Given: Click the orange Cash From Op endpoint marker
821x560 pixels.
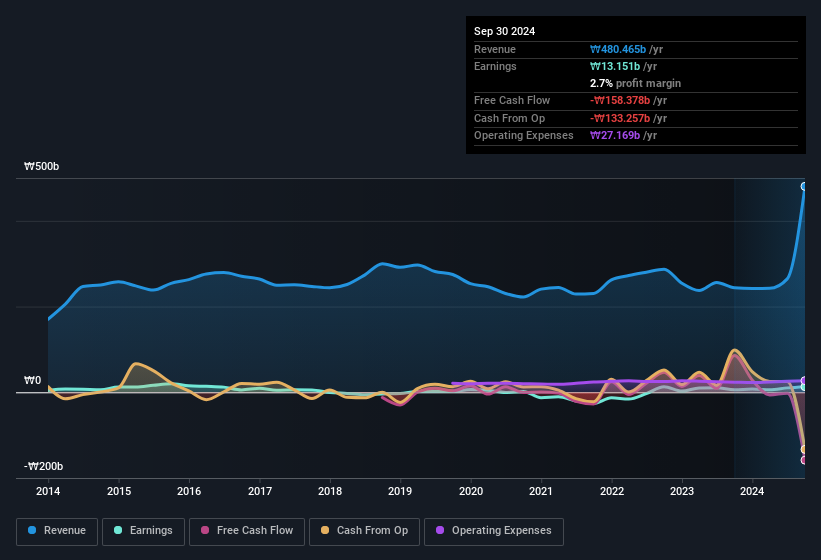Looking at the screenshot, I should (x=804, y=449).
